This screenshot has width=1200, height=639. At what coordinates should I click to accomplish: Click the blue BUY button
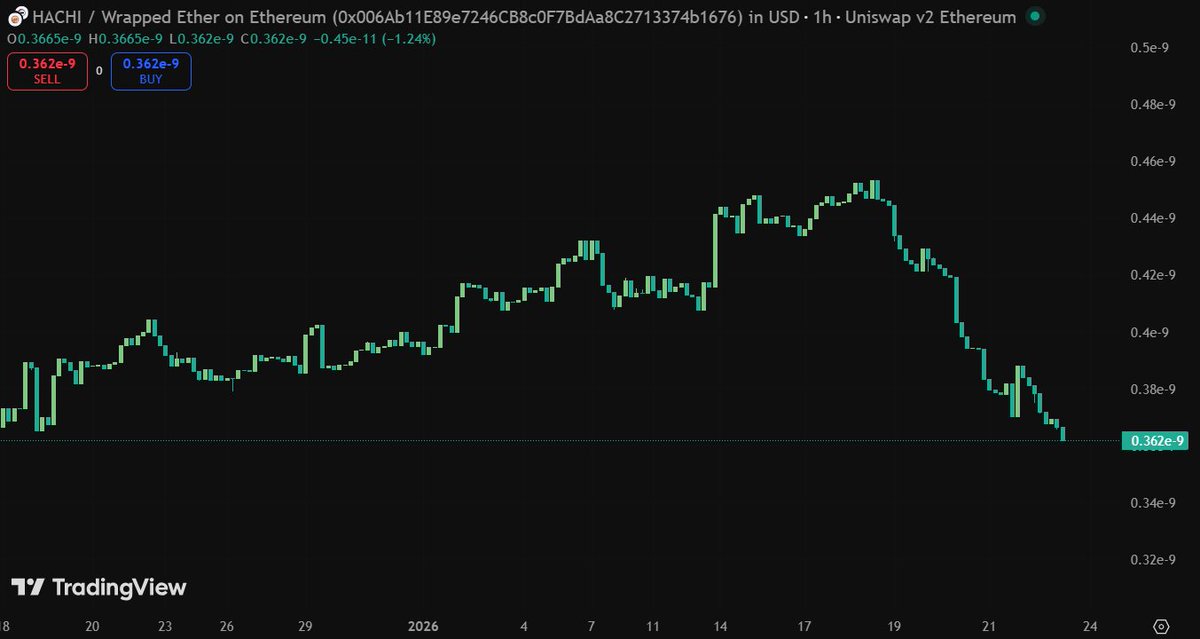pyautogui.click(x=151, y=71)
